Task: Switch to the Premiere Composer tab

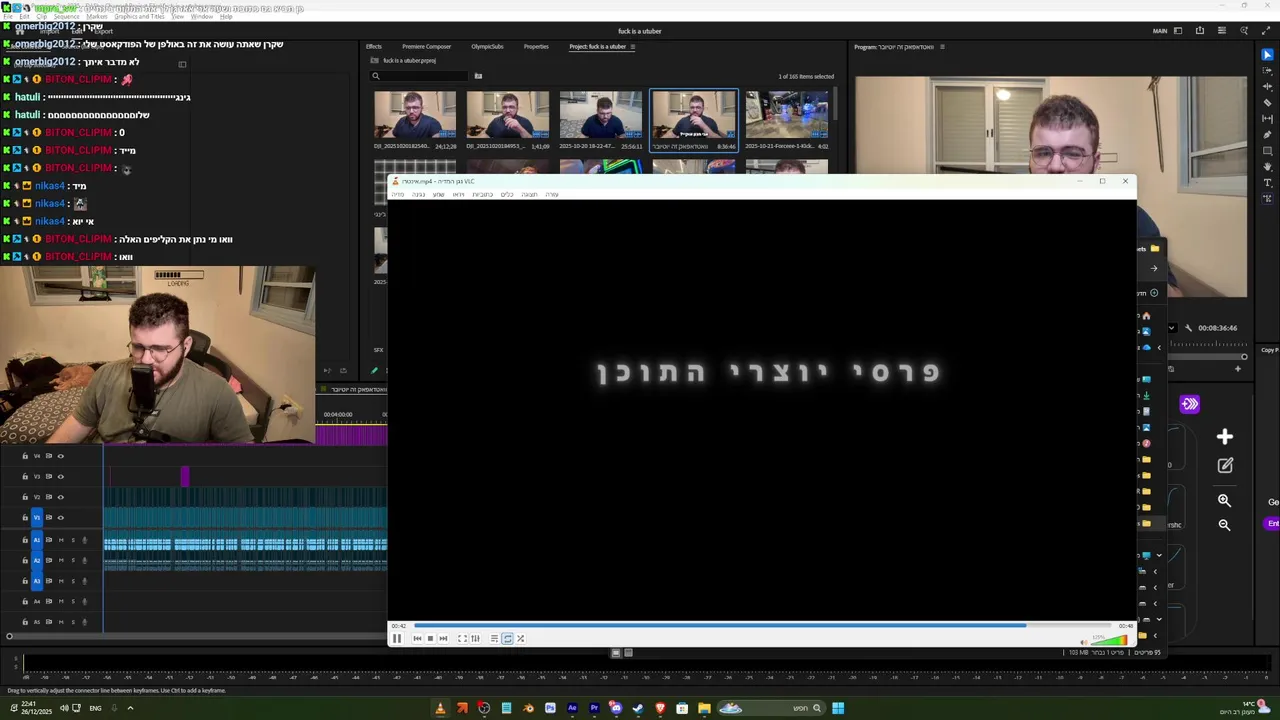Action: pyautogui.click(x=427, y=46)
